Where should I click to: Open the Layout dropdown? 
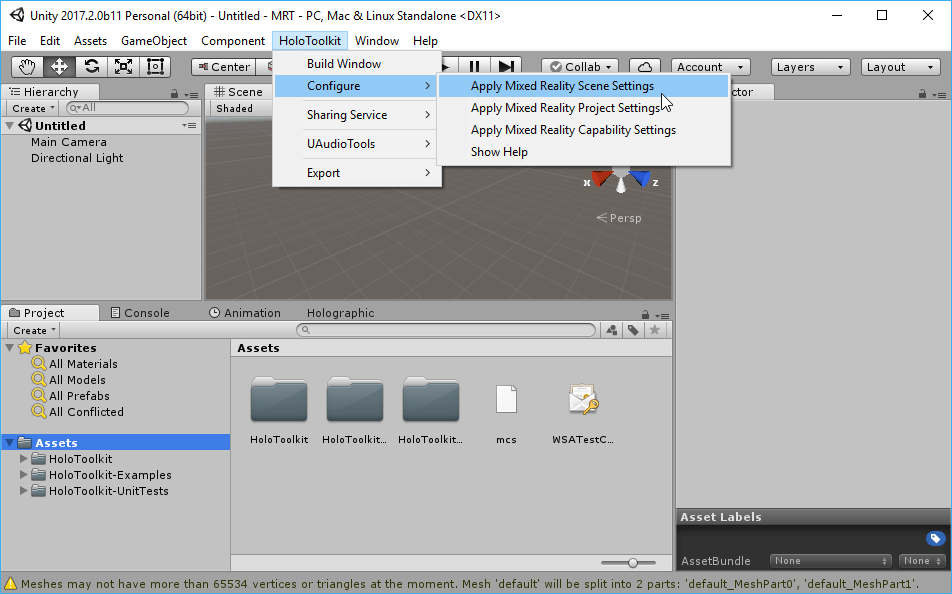pos(899,66)
